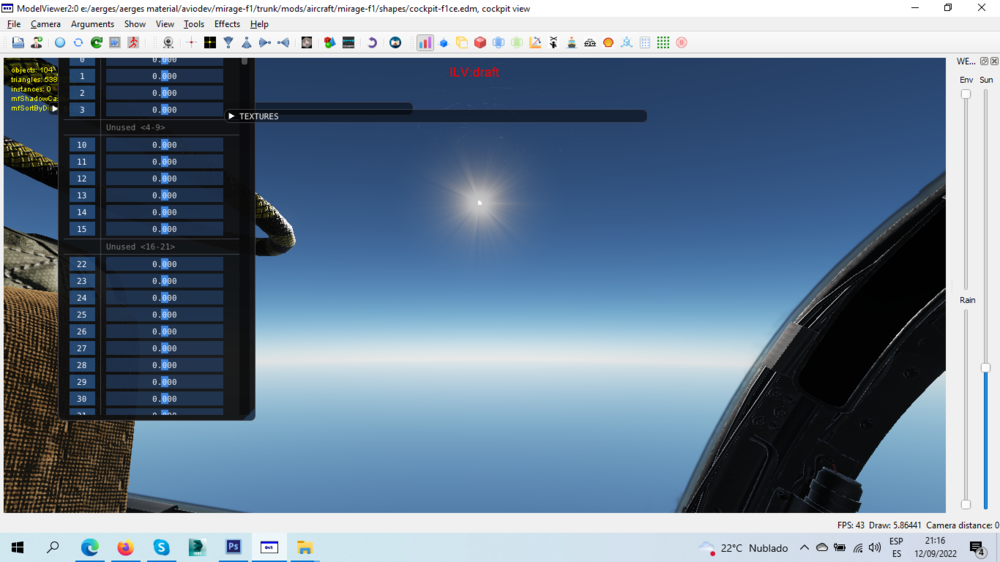Screen dimensions: 1000x562
Task: Click argument number 1 button
Action: (82, 76)
